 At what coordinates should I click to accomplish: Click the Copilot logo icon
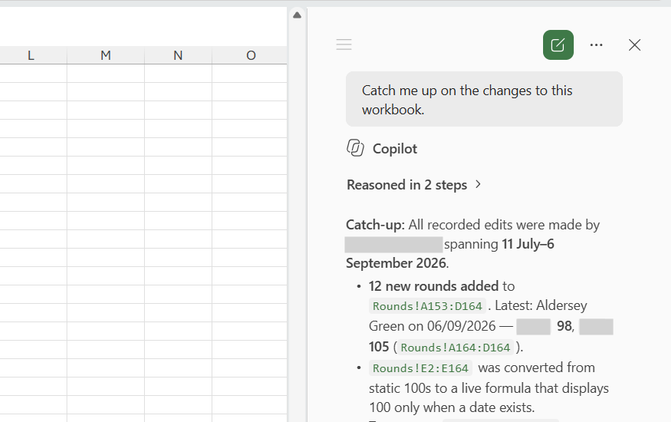tap(355, 148)
